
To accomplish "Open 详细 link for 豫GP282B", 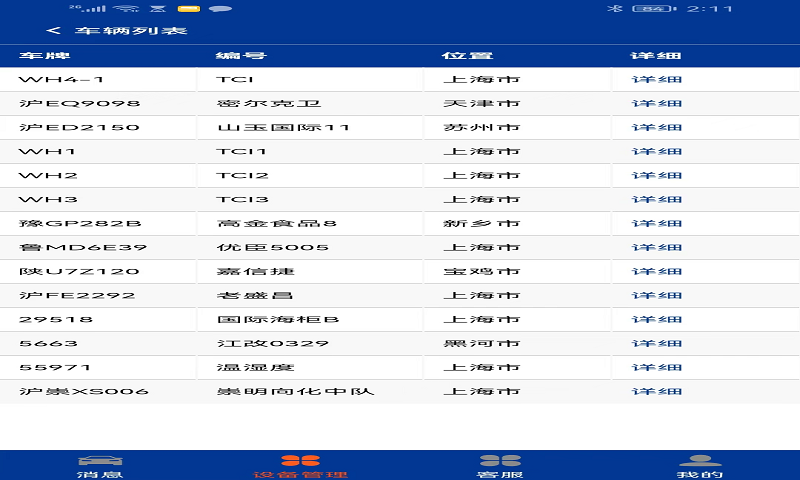I will coord(657,223).
